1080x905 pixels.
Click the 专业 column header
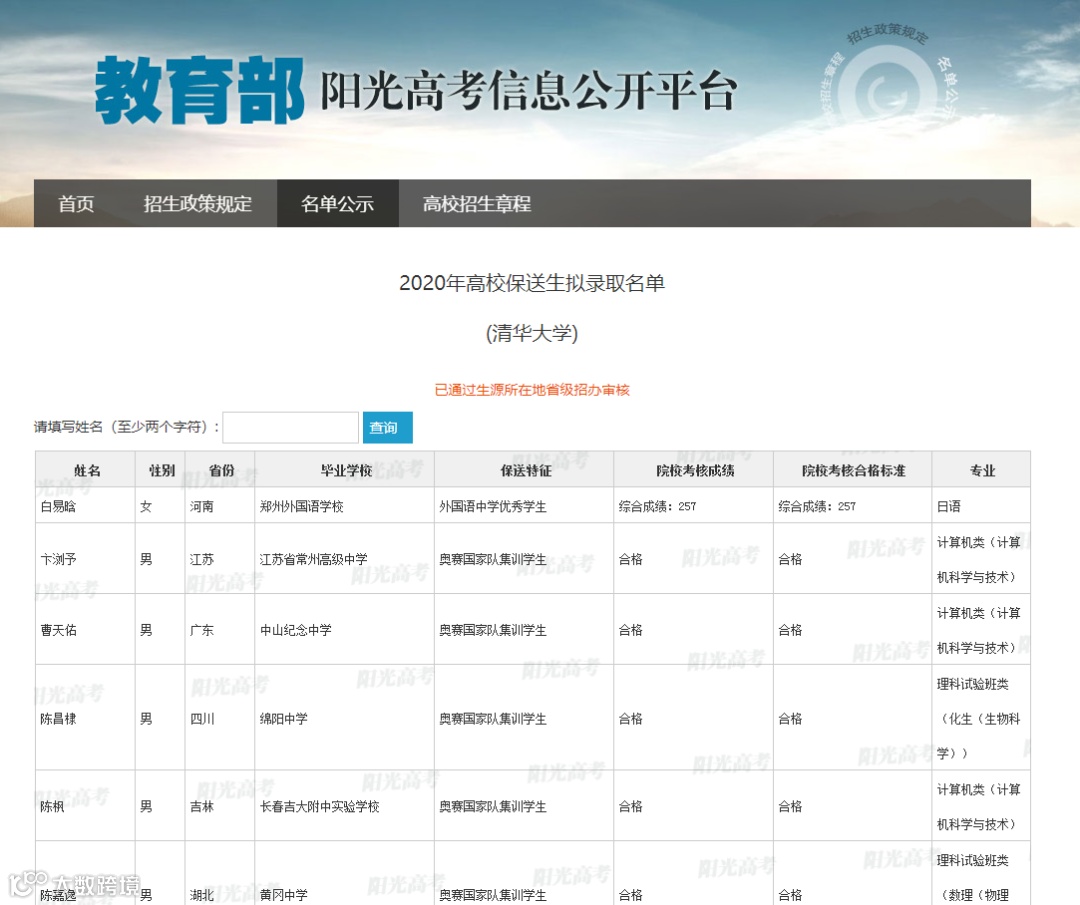[982, 470]
